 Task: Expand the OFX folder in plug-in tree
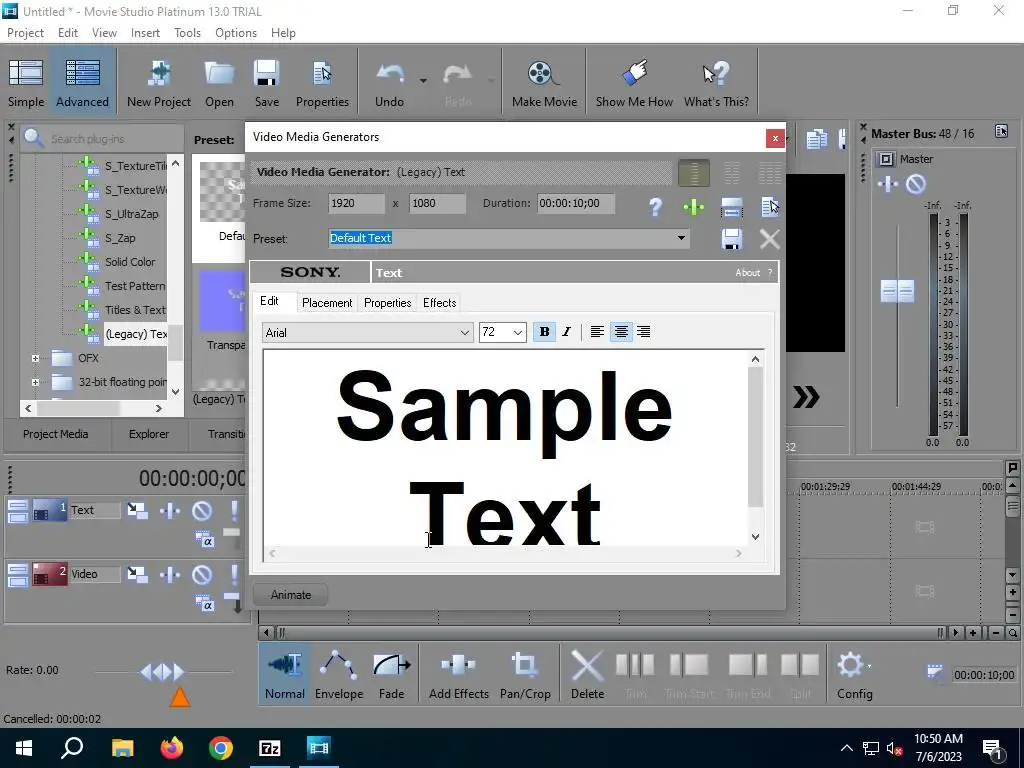[x=35, y=358]
